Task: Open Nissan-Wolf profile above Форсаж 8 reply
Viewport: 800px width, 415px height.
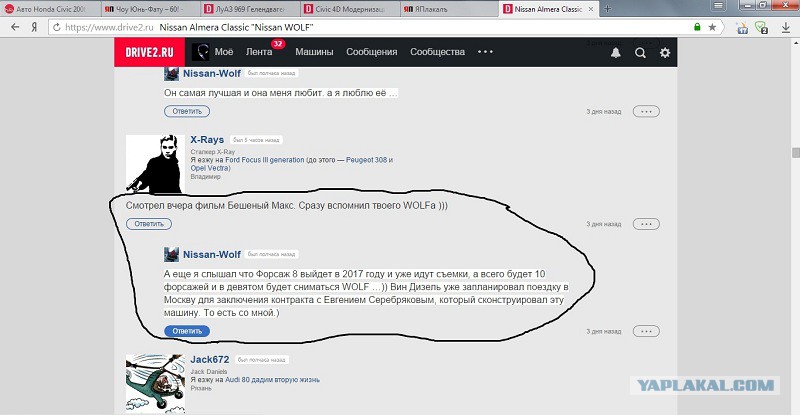Action: [212, 254]
